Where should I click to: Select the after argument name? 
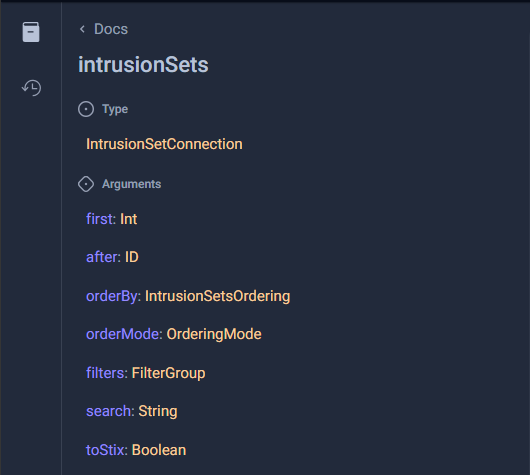pyautogui.click(x=103, y=257)
